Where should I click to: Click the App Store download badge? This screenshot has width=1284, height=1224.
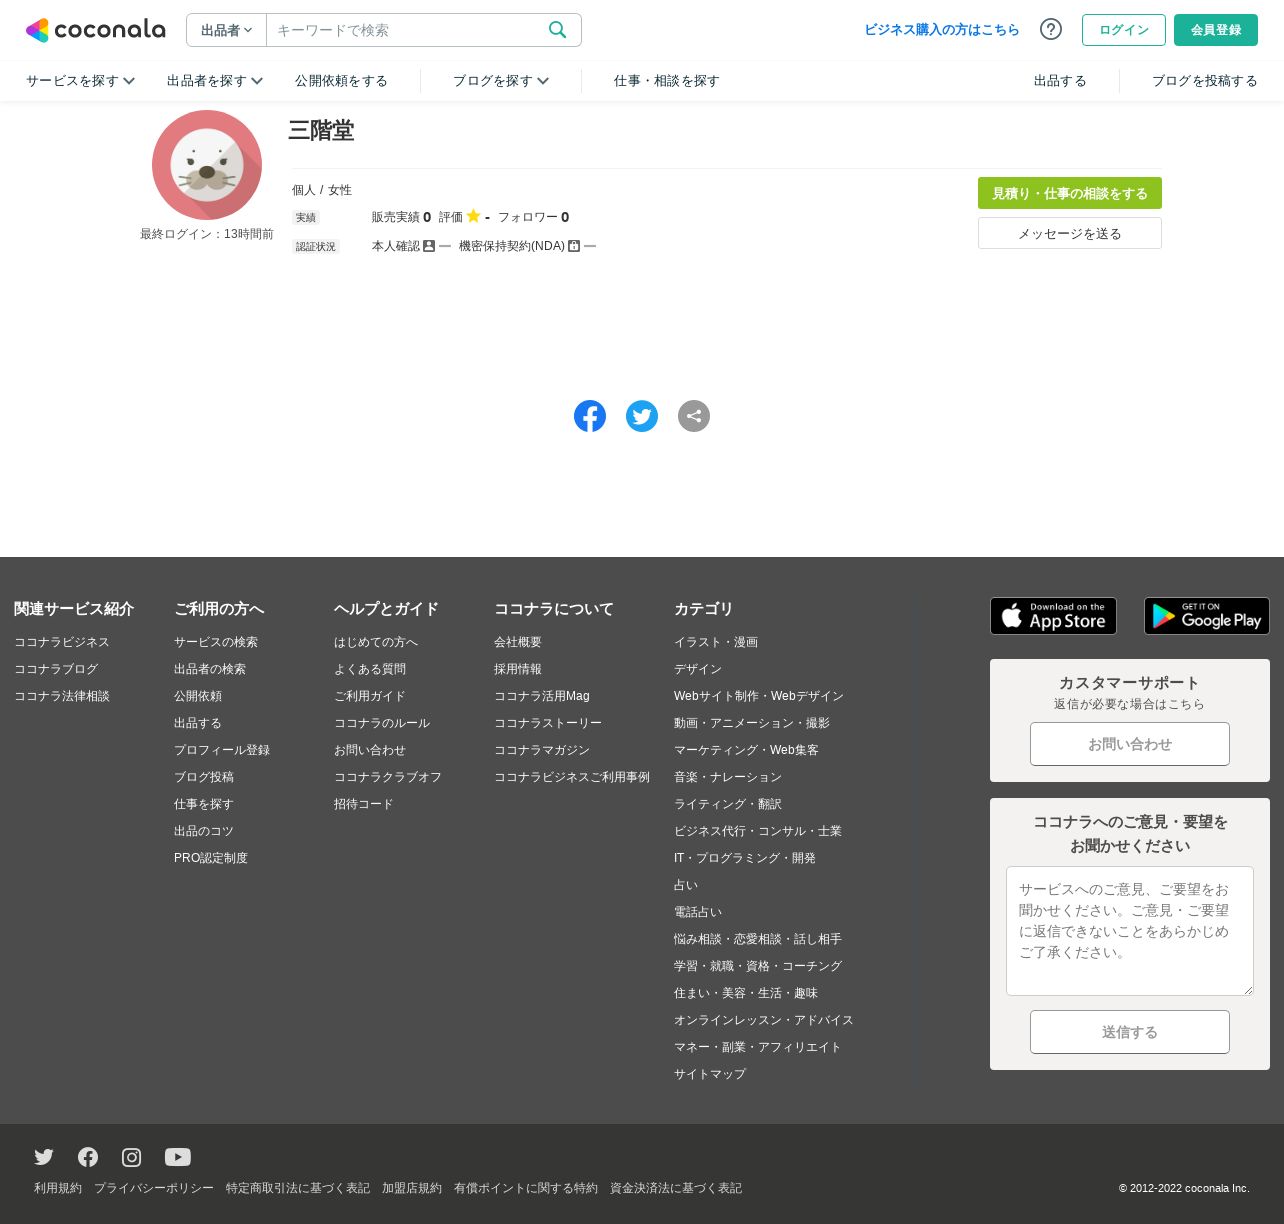tap(1053, 616)
